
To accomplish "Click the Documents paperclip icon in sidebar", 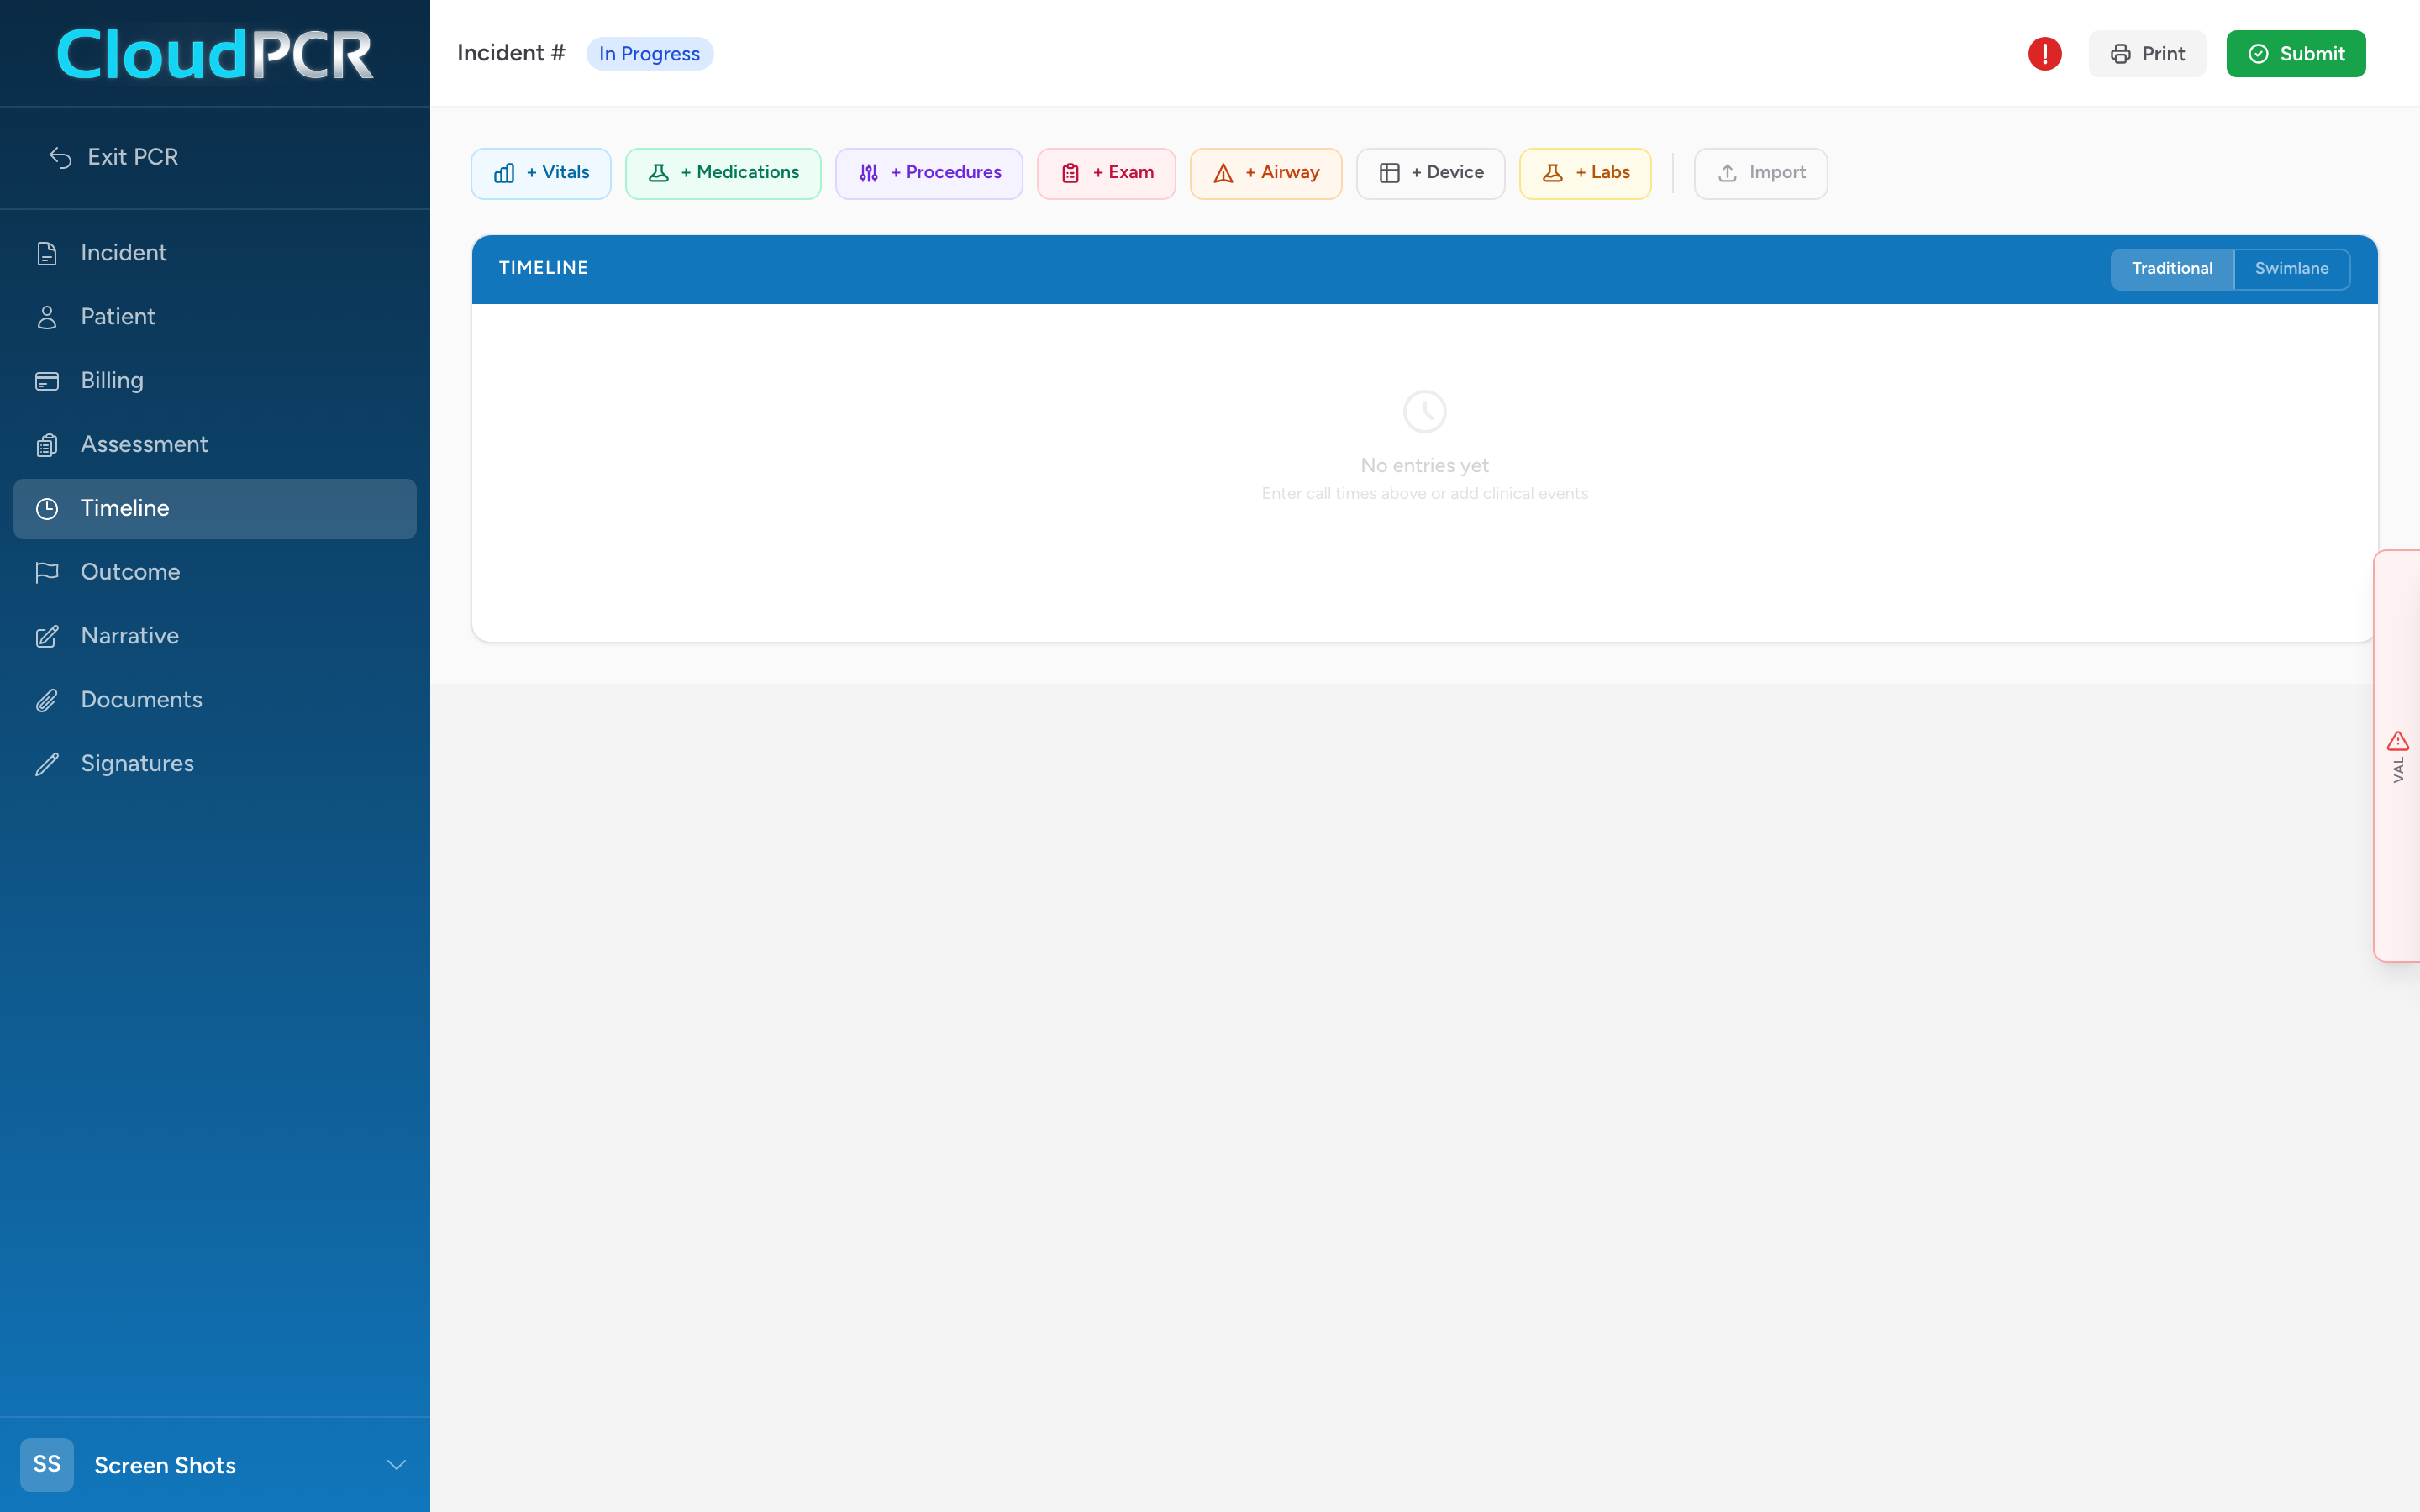I will point(47,700).
